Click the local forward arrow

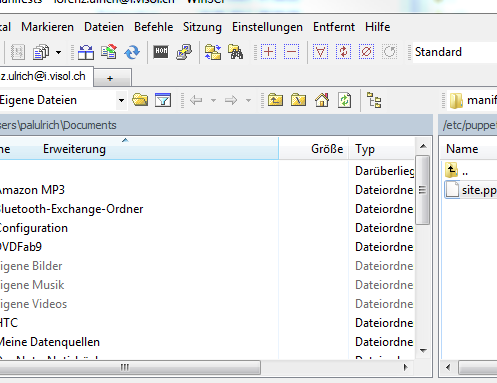tap(231, 100)
